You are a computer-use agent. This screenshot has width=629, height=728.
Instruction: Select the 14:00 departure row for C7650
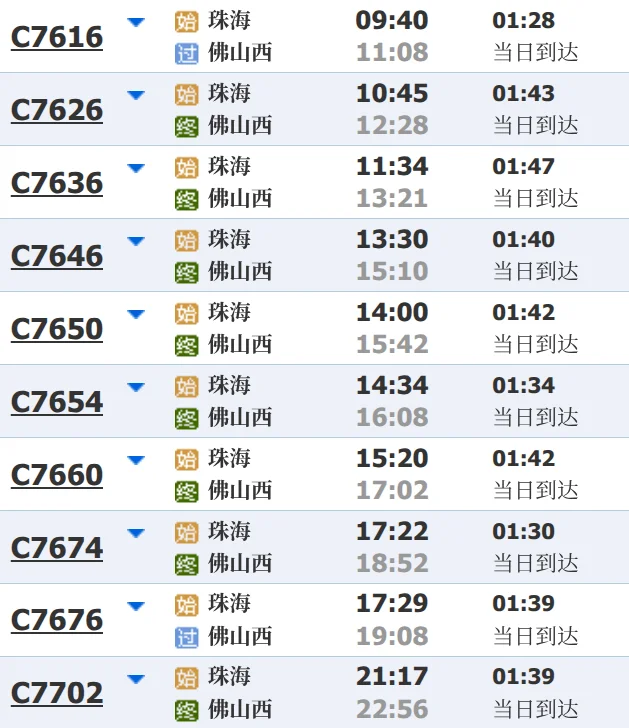point(314,328)
